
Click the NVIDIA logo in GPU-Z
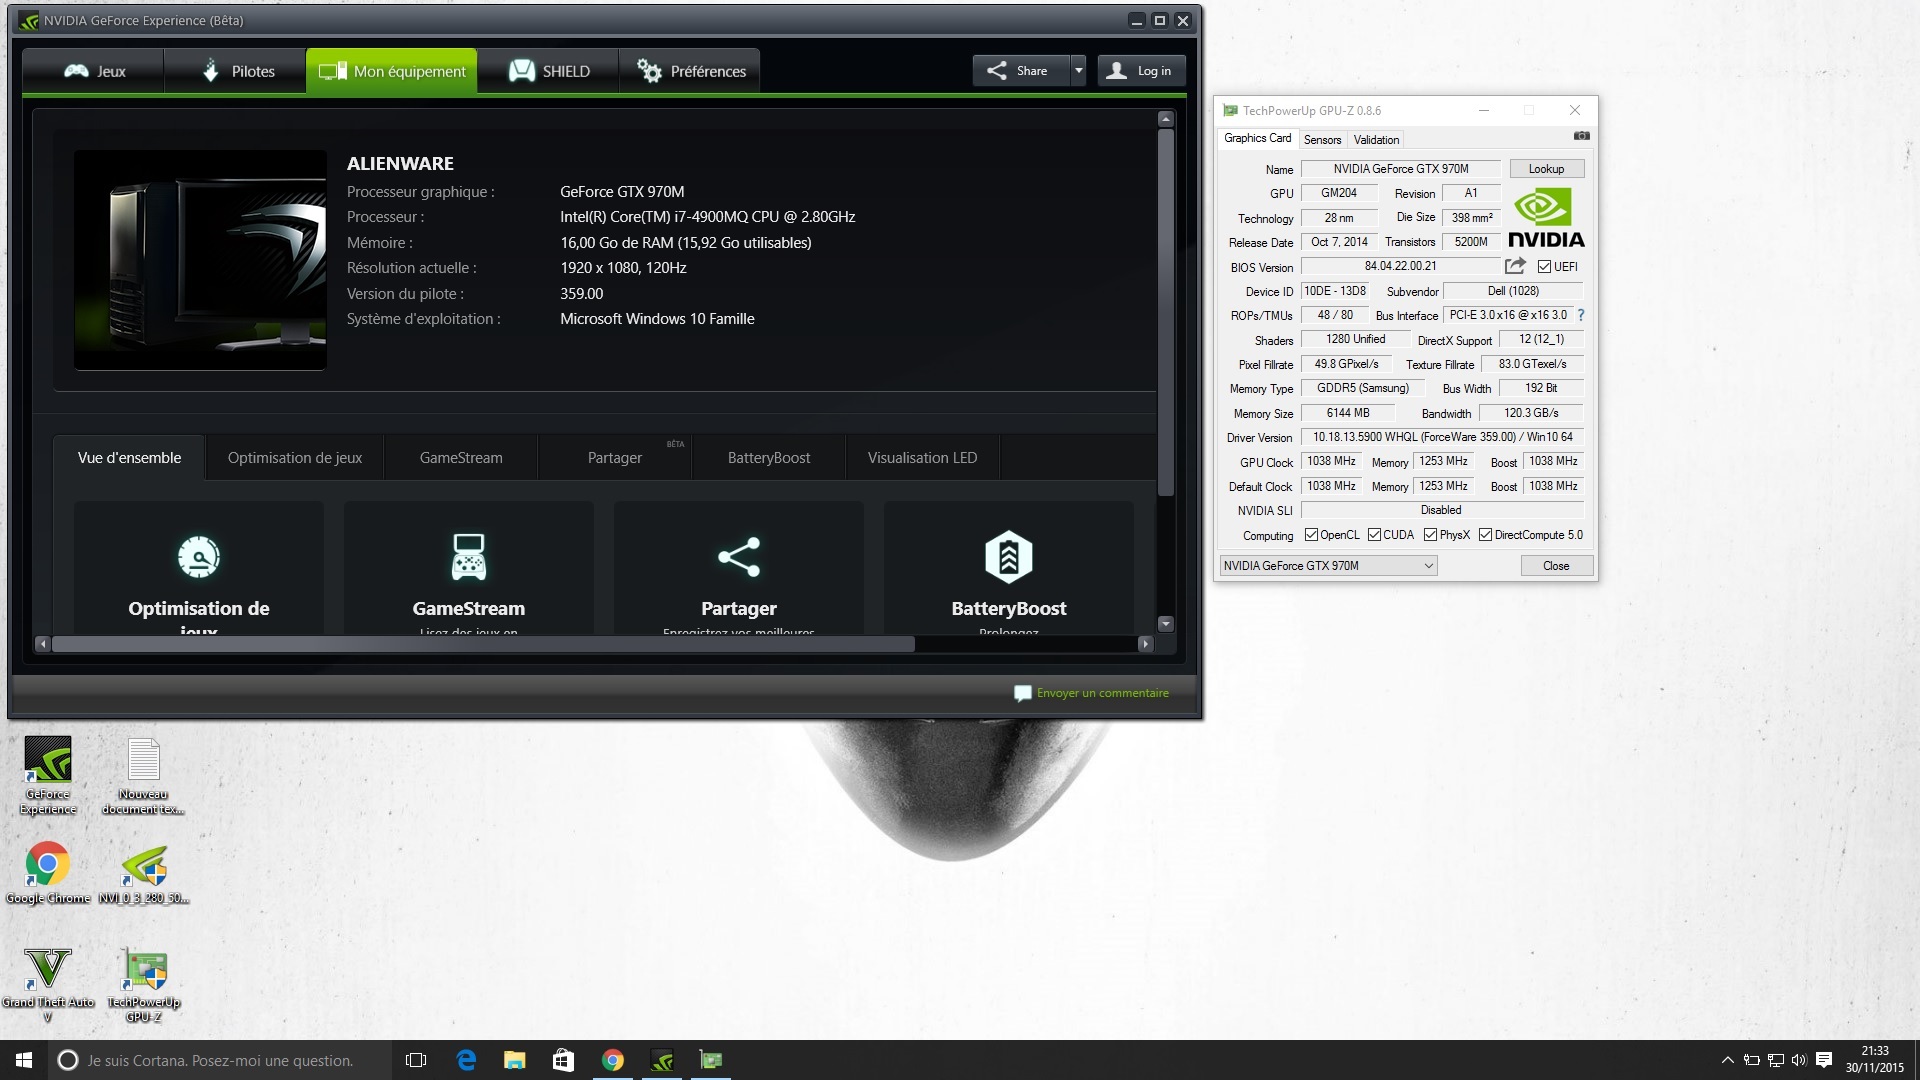[1546, 218]
